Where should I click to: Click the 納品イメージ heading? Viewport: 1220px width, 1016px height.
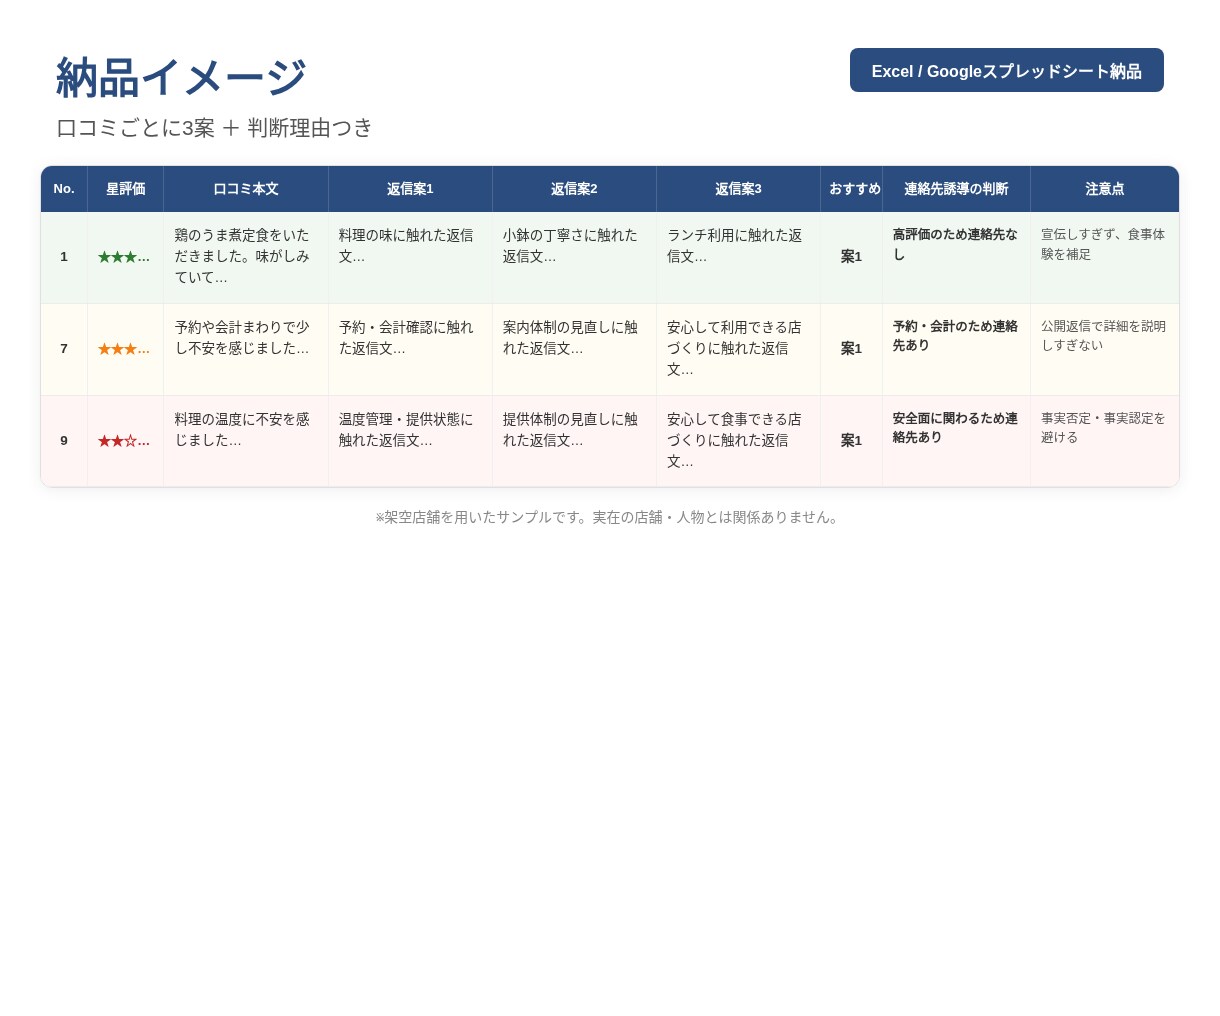tap(181, 77)
